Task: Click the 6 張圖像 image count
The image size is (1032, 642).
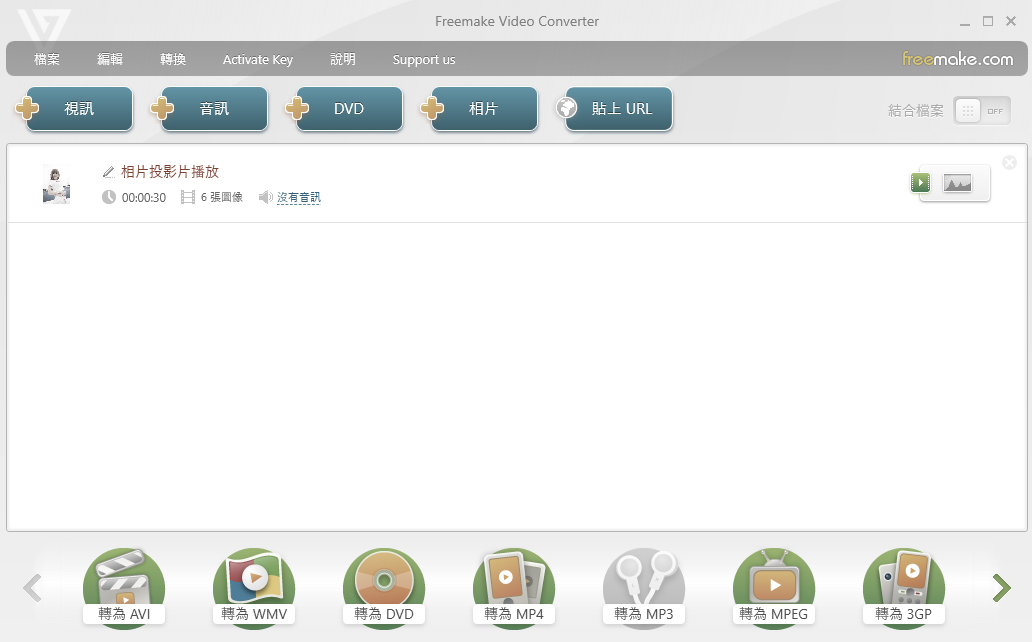Action: tap(222, 197)
